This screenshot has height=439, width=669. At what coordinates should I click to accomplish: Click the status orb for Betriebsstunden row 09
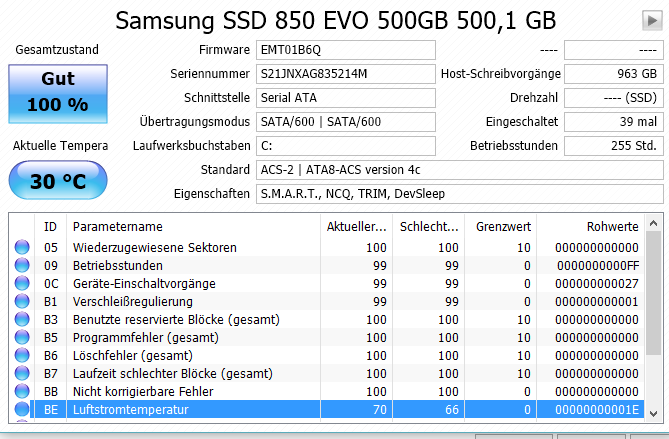point(22,265)
